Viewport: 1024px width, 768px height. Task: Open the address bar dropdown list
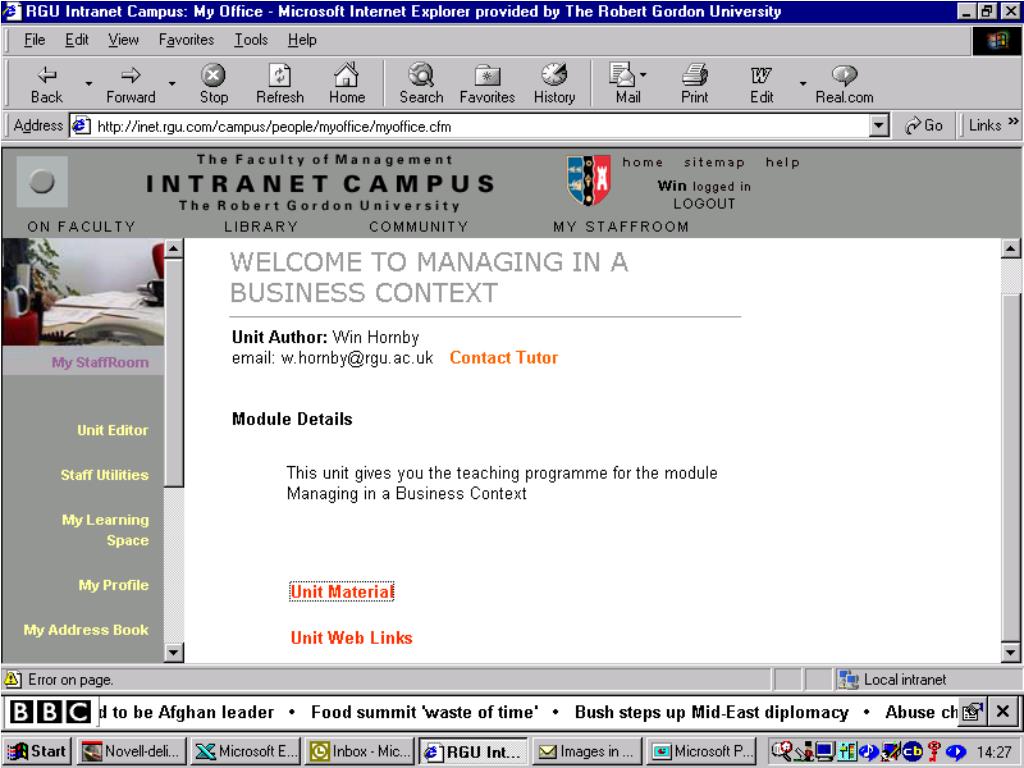click(x=880, y=125)
